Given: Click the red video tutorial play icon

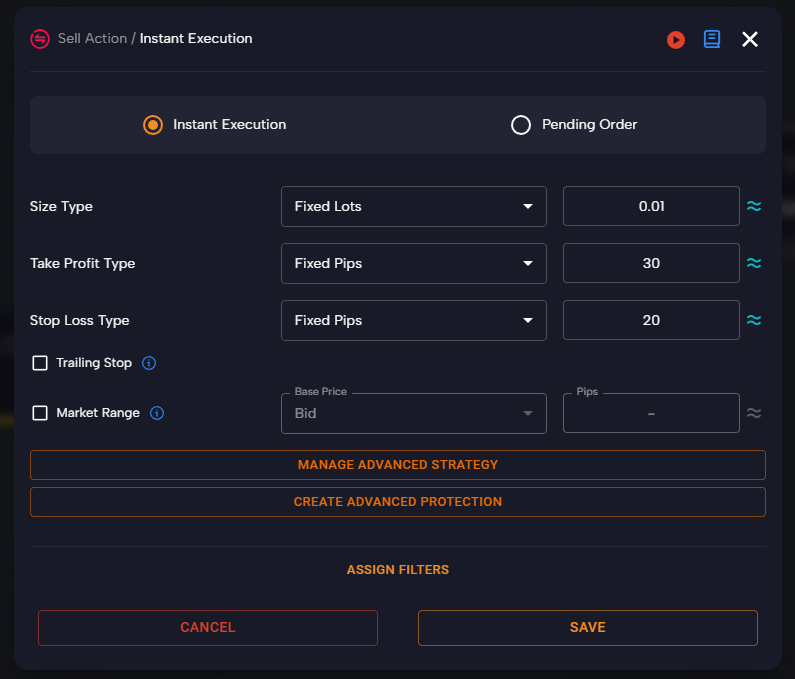Looking at the screenshot, I should (676, 39).
